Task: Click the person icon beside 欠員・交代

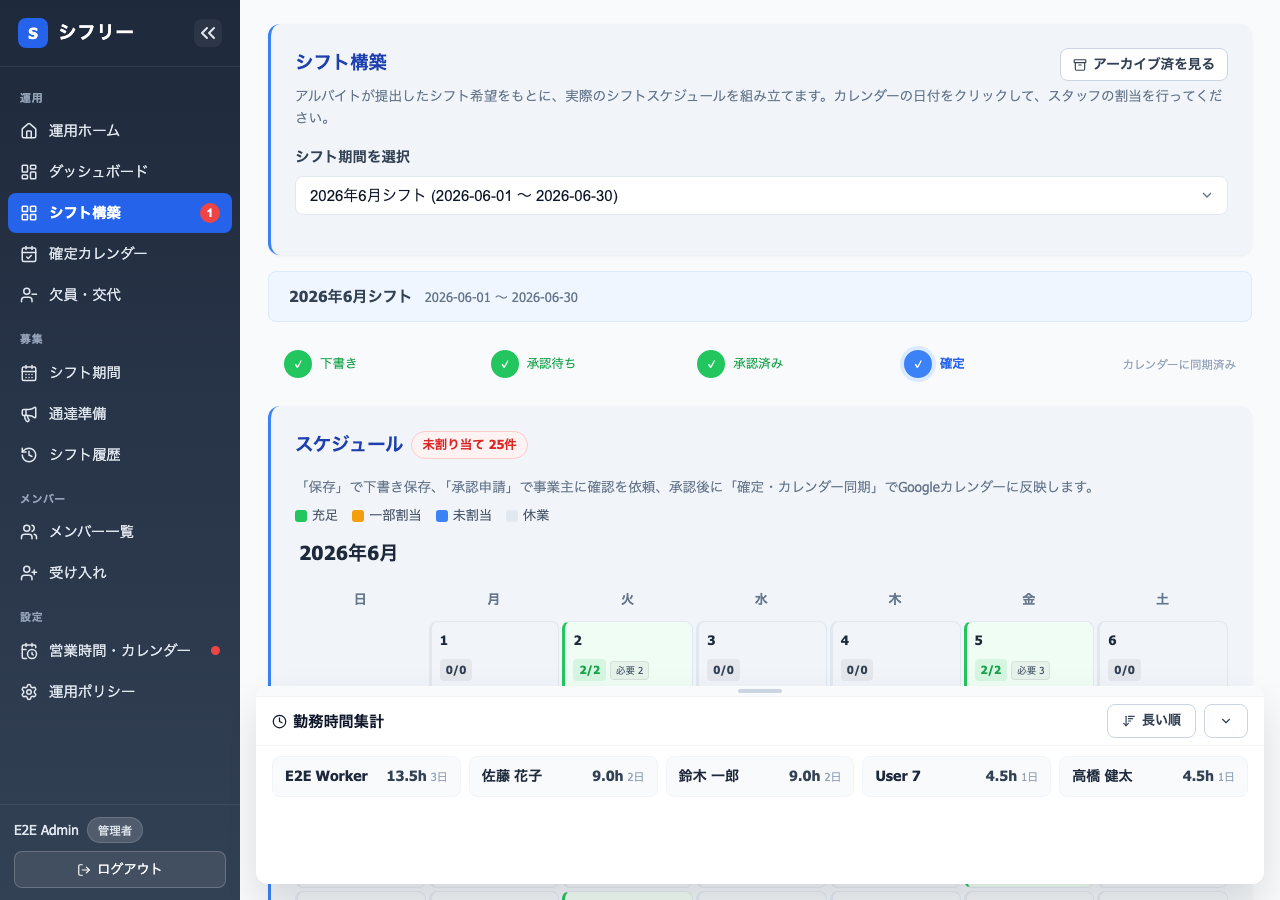Action: (x=29, y=295)
